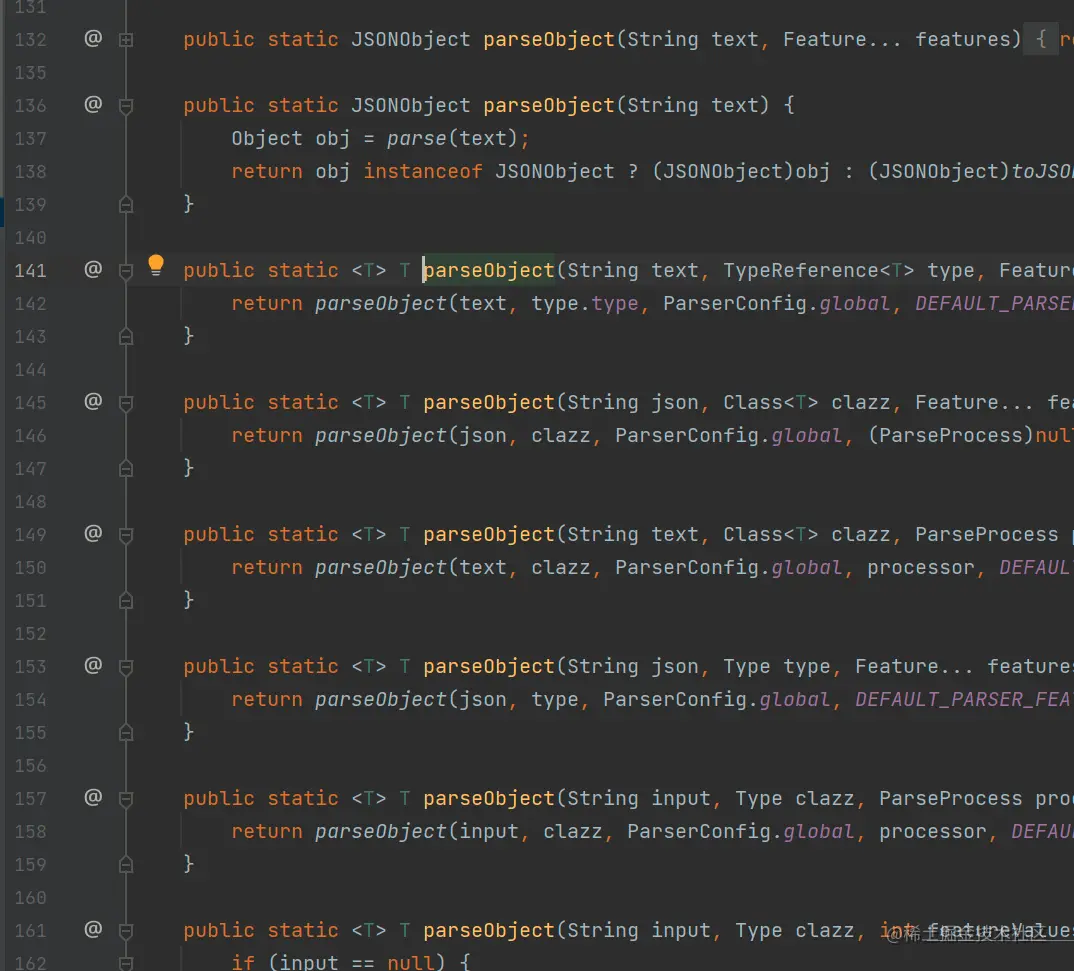This screenshot has height=971, width=1074.
Task: Click the @ gutter icon on line 149
Action: click(x=93, y=533)
